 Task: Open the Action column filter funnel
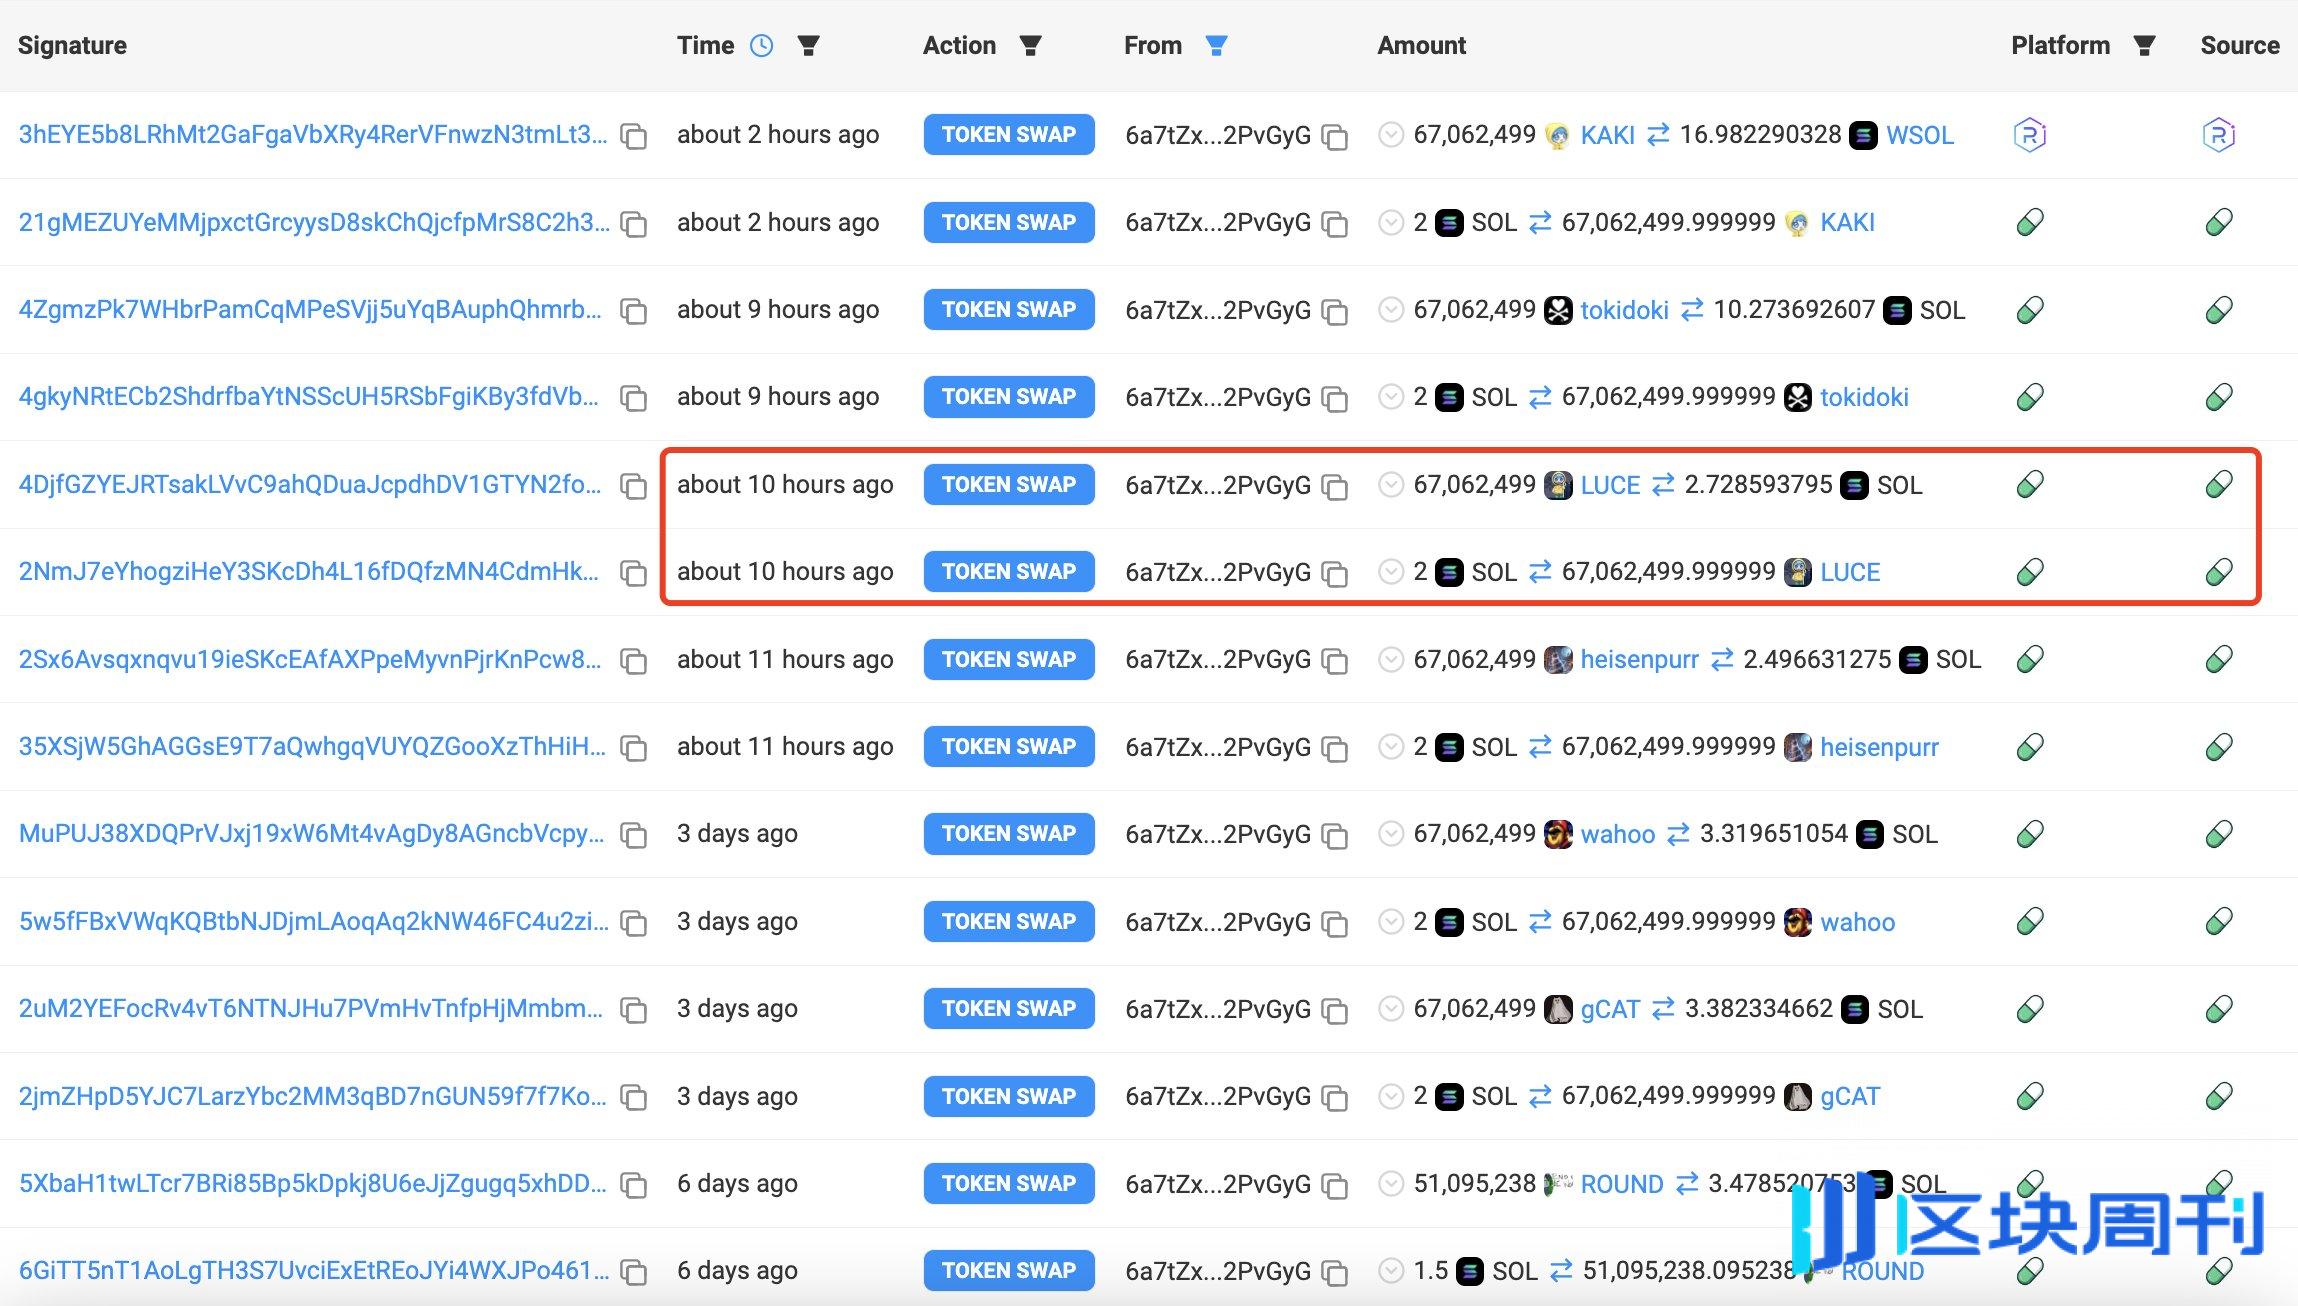[1031, 45]
